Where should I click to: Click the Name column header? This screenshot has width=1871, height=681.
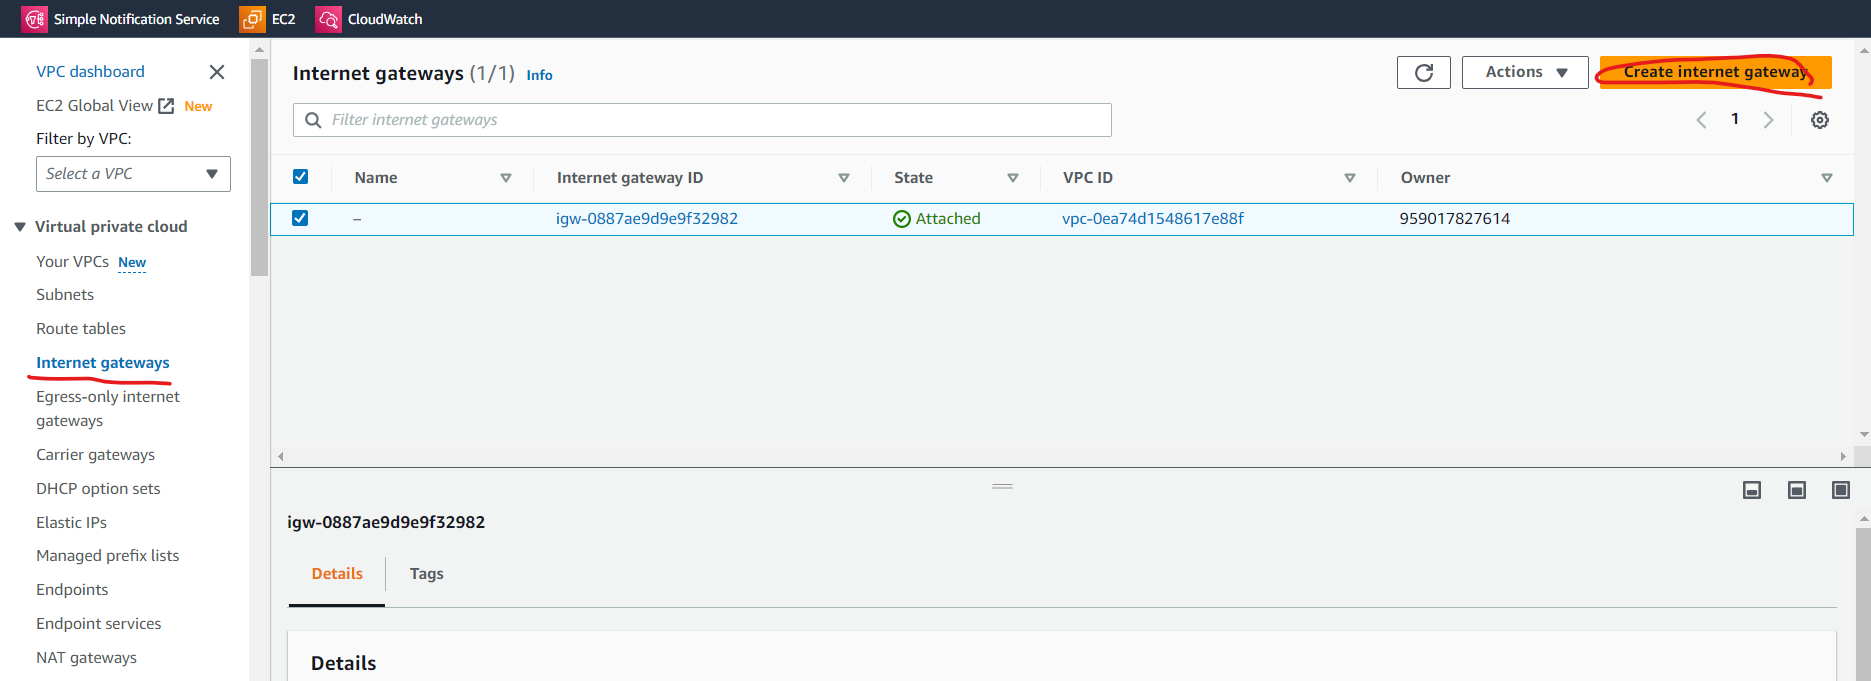(376, 178)
